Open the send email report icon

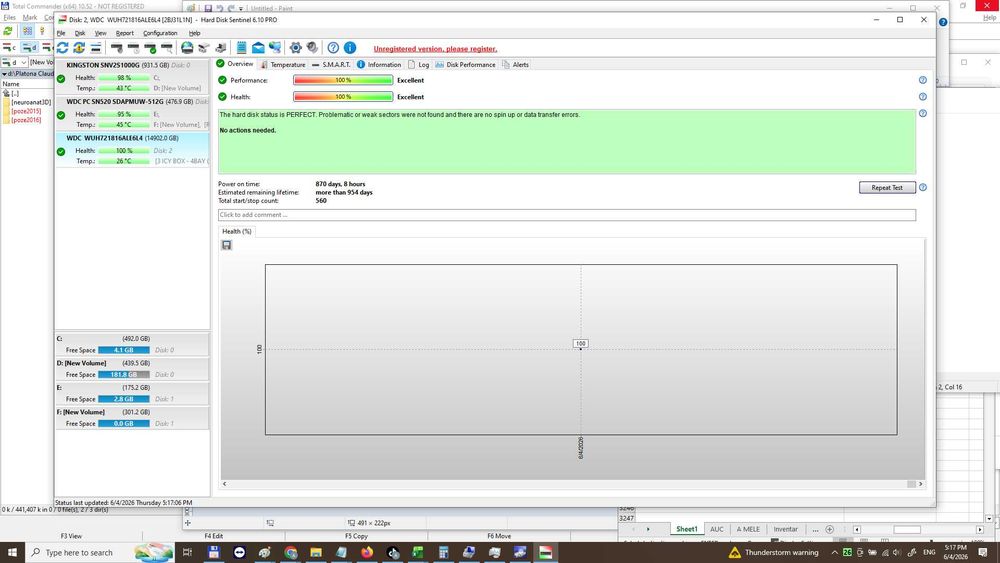pyautogui.click(x=258, y=48)
